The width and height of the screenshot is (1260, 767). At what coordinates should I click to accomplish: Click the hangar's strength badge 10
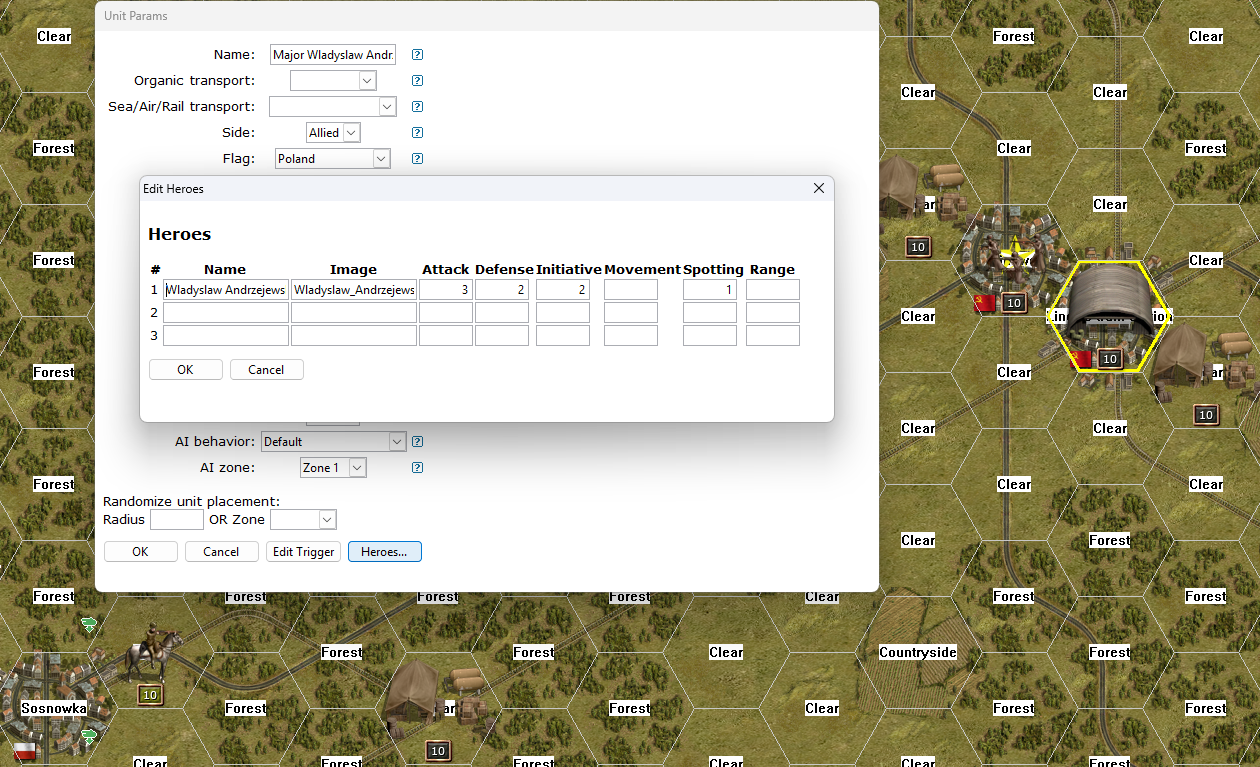(1109, 359)
